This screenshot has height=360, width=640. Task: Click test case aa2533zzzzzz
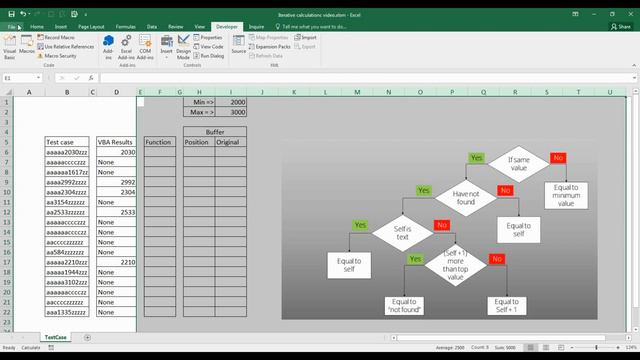point(67,212)
